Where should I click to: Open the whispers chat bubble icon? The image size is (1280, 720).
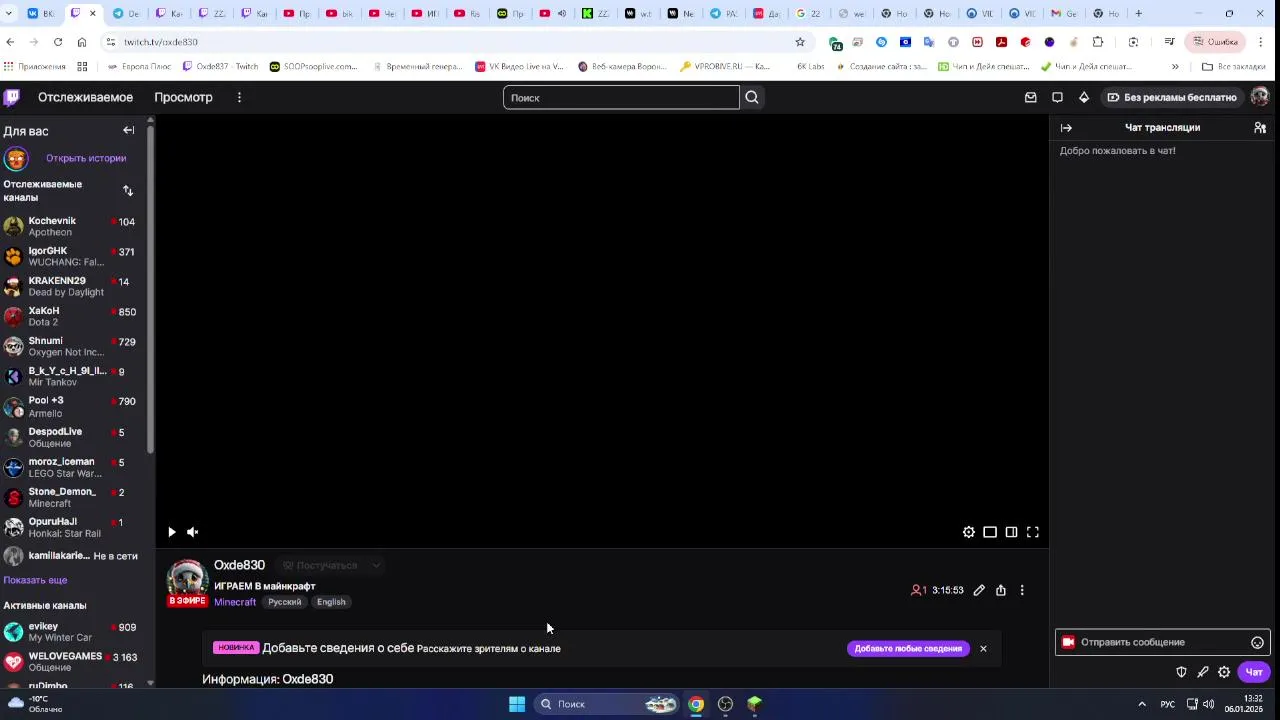click(x=1057, y=97)
